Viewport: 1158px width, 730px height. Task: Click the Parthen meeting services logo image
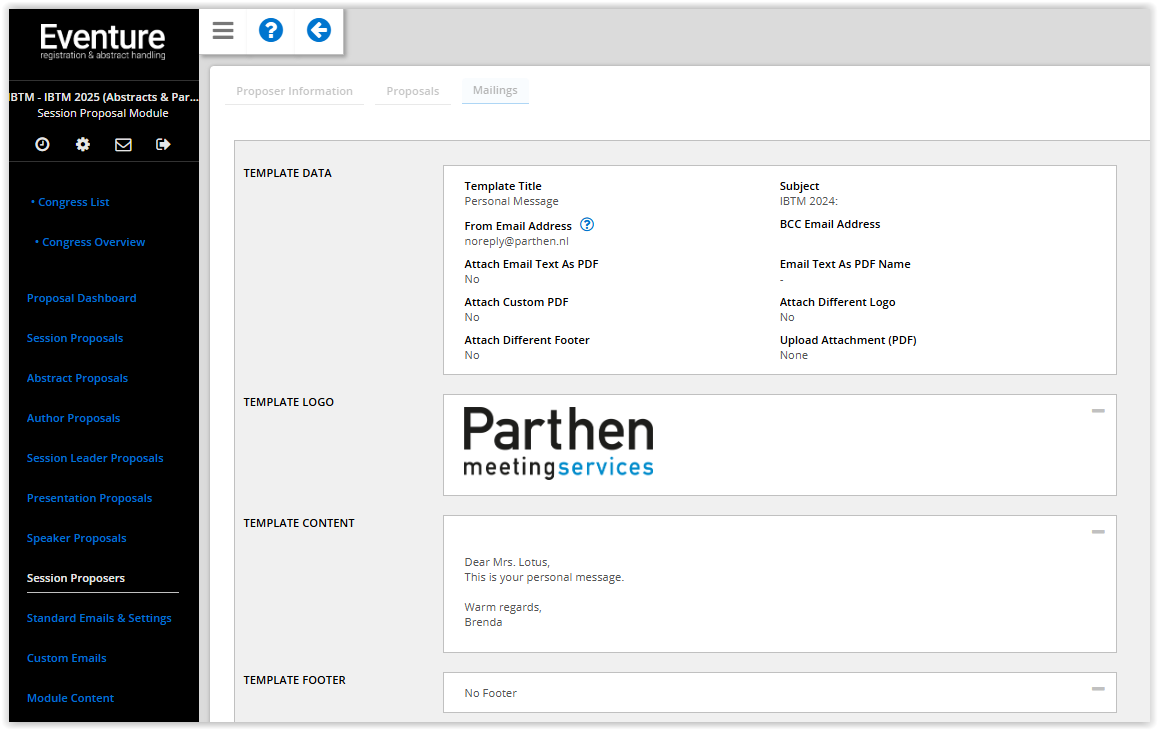[x=558, y=443]
